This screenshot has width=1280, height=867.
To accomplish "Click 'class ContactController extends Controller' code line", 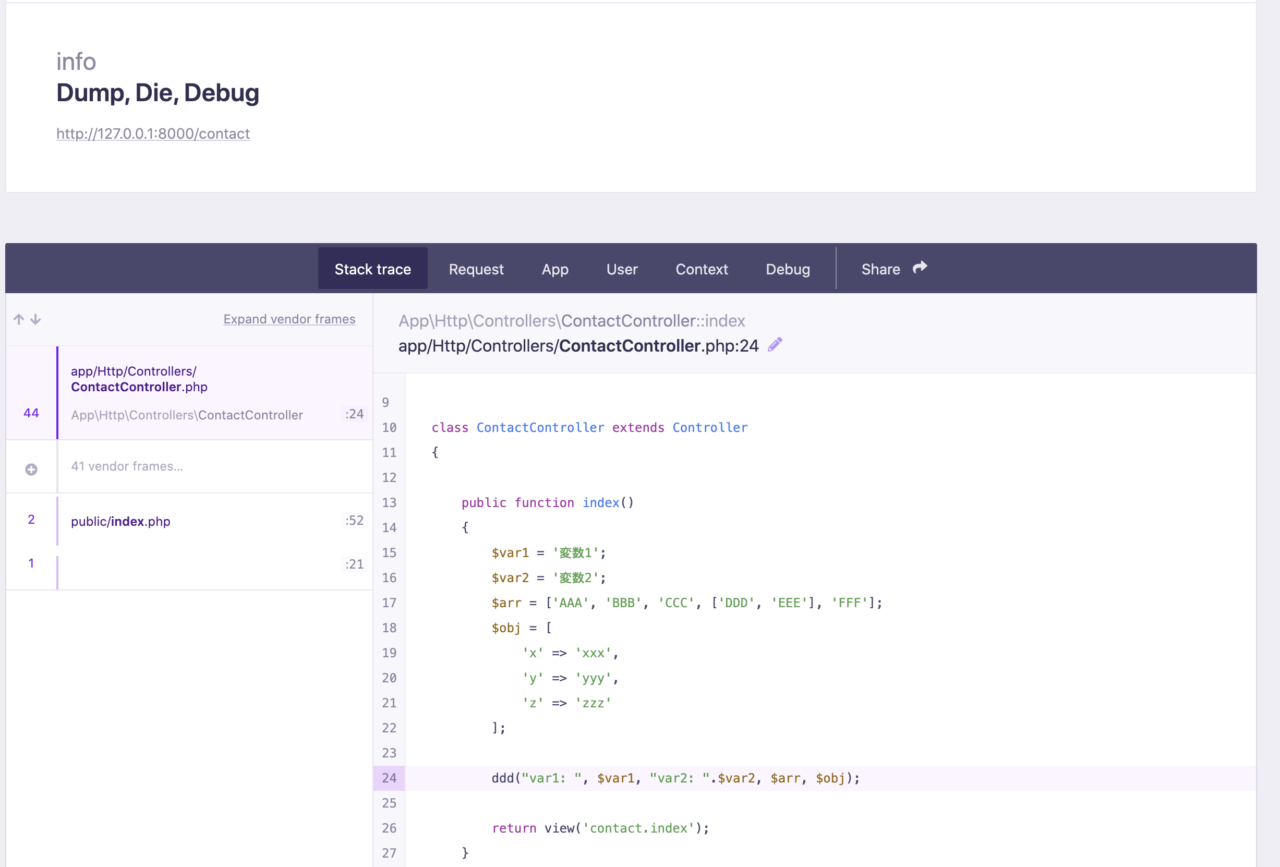I will point(590,427).
